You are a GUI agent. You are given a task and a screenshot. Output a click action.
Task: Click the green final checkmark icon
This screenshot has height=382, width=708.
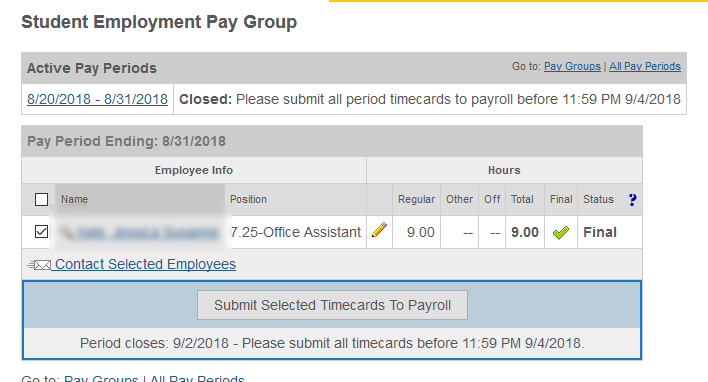561,233
